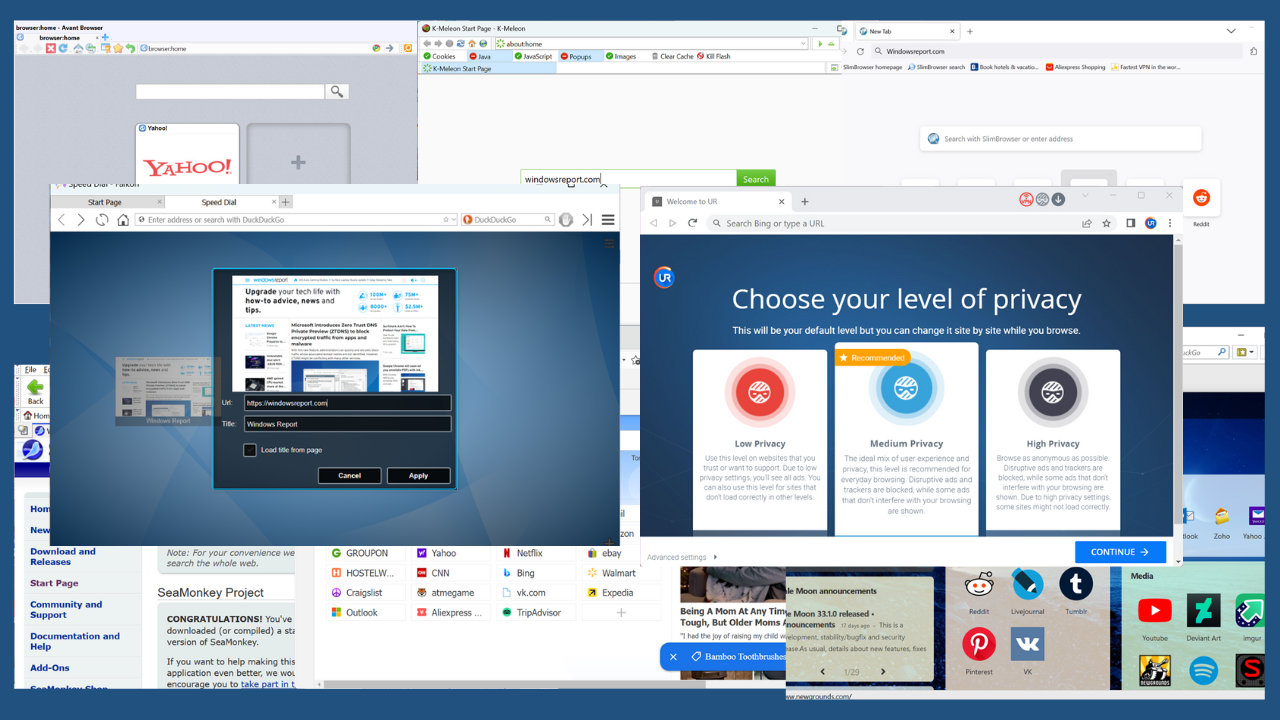Click the green Search button in K-Meleon
Viewport: 1280px width, 720px height.
tap(756, 179)
